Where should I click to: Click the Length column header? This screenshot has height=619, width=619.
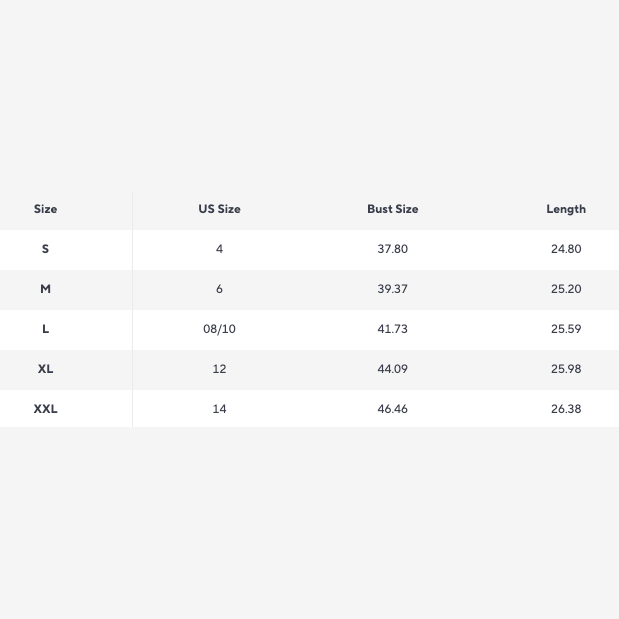[565, 209]
